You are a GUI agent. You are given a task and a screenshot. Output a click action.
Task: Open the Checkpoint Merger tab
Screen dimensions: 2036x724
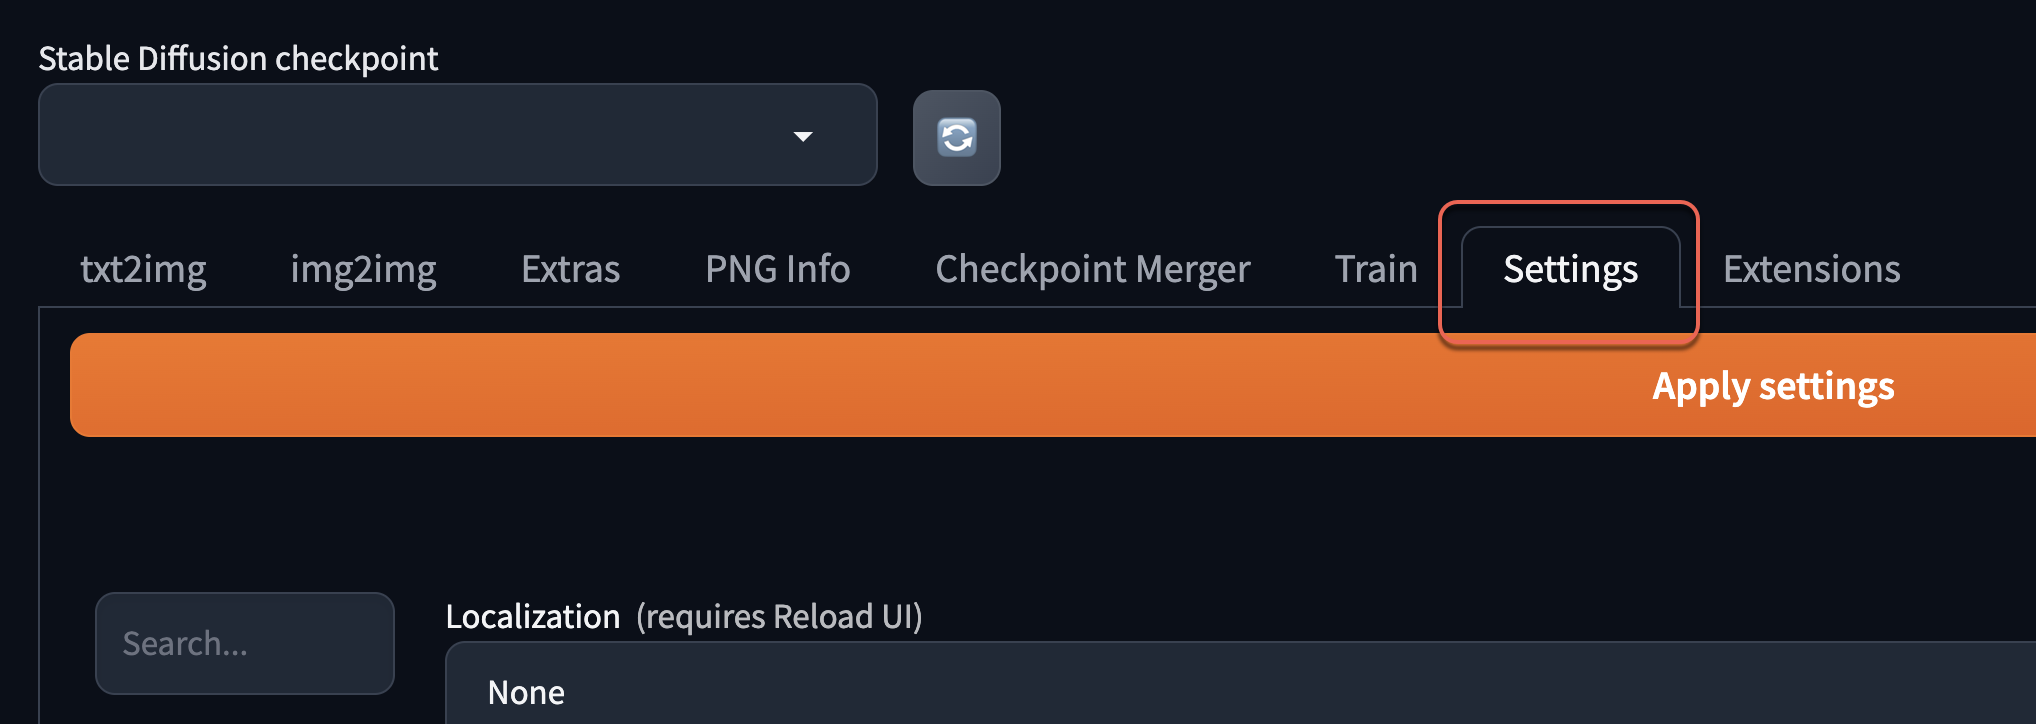pyautogui.click(x=1092, y=269)
